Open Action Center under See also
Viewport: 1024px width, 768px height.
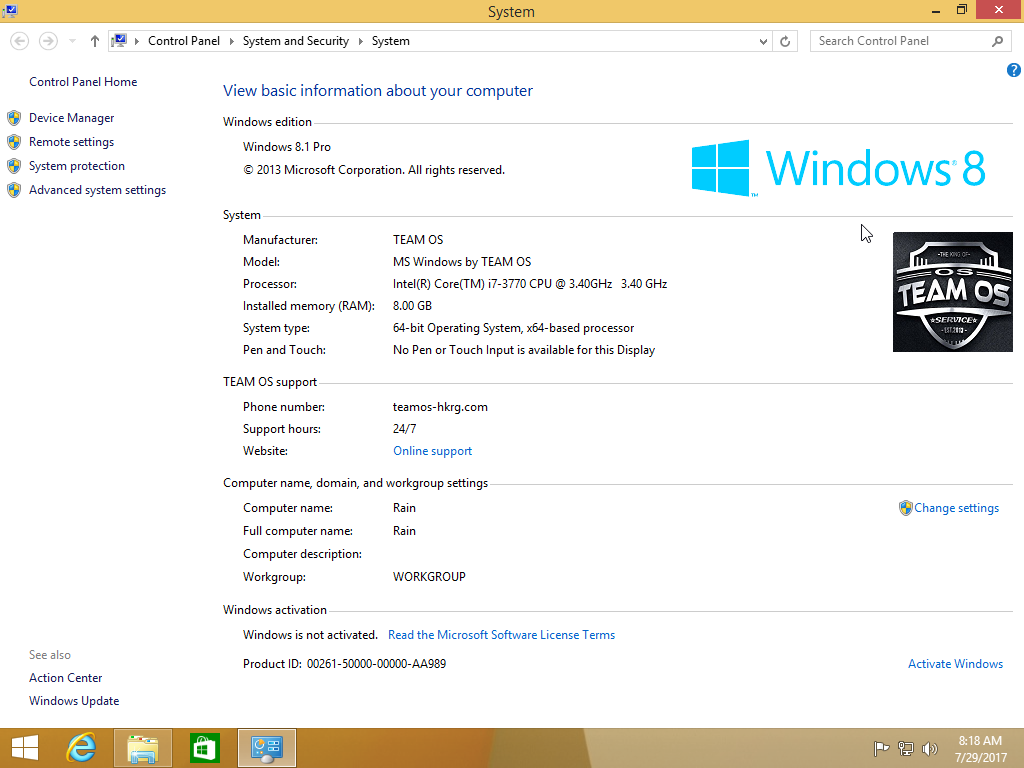click(x=65, y=678)
